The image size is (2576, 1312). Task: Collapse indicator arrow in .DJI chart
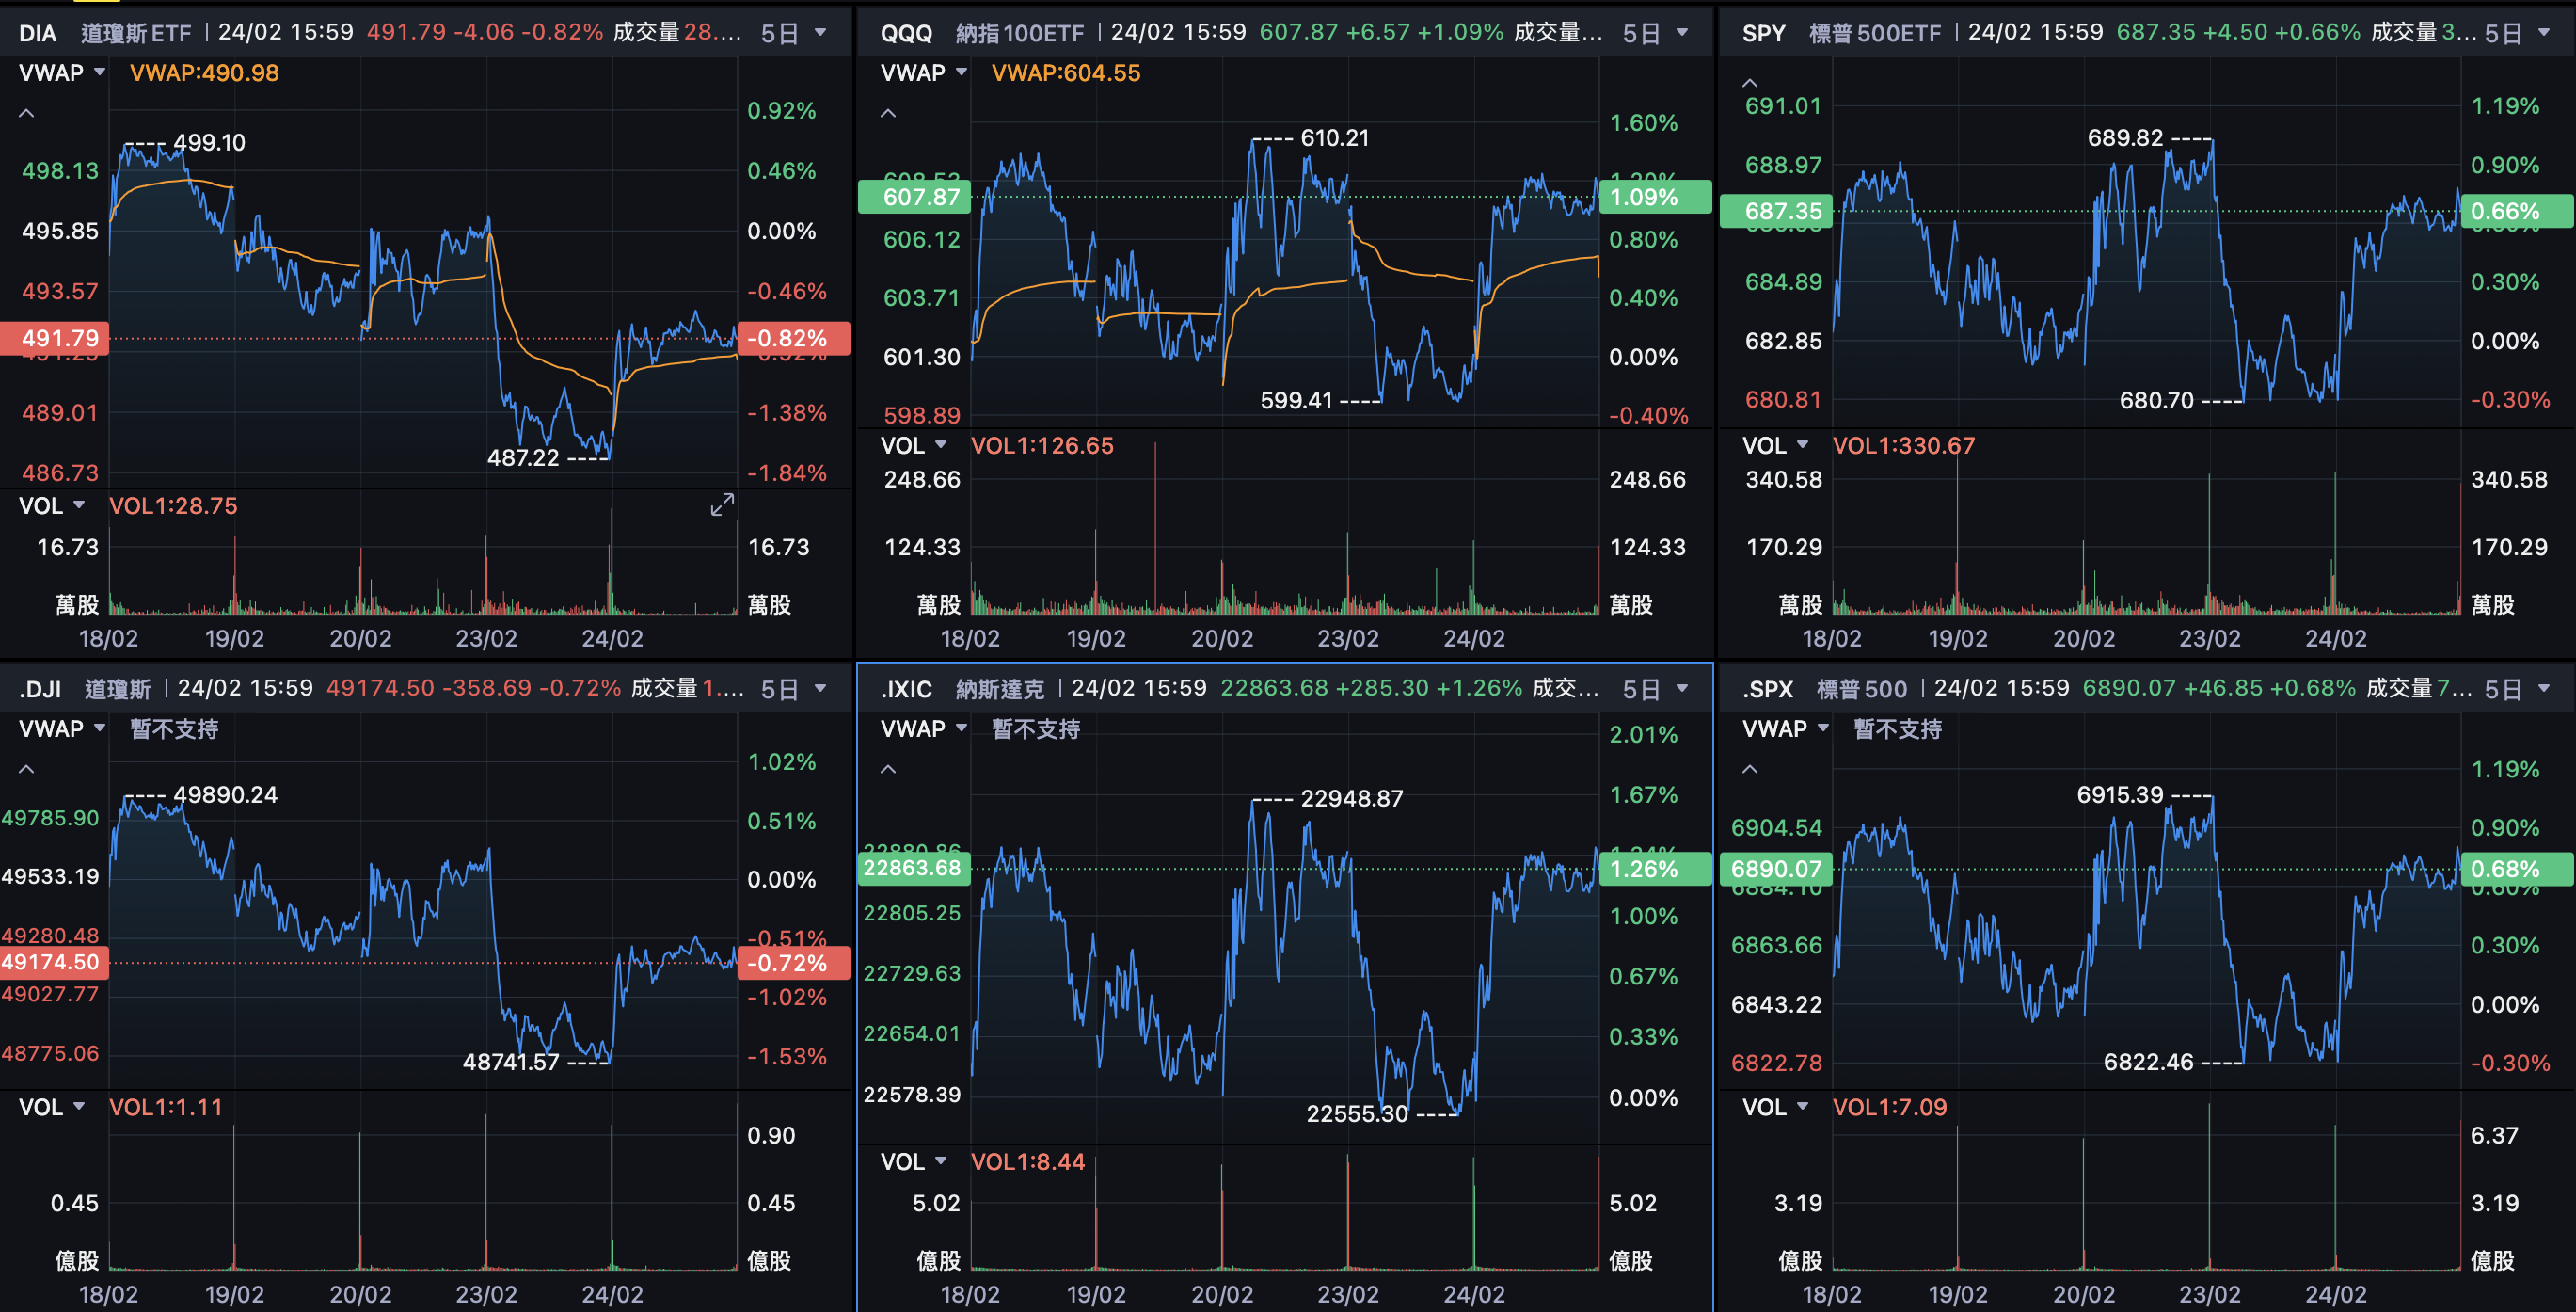27,769
